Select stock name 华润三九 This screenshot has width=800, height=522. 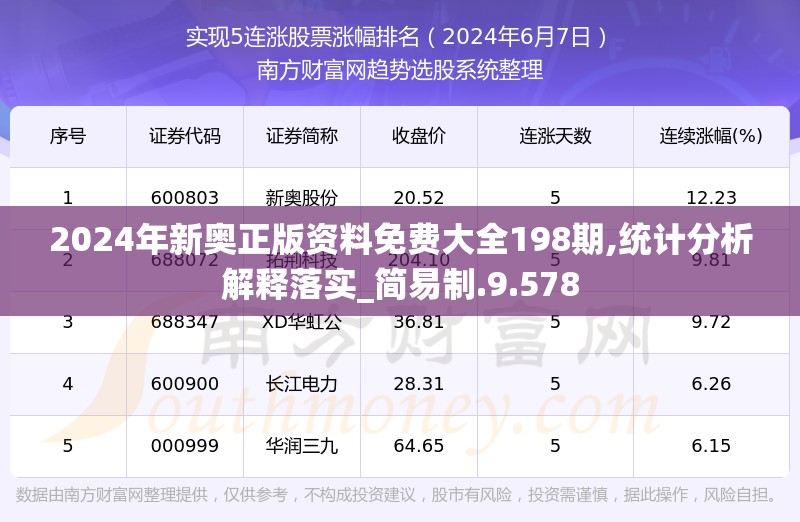[302, 446]
